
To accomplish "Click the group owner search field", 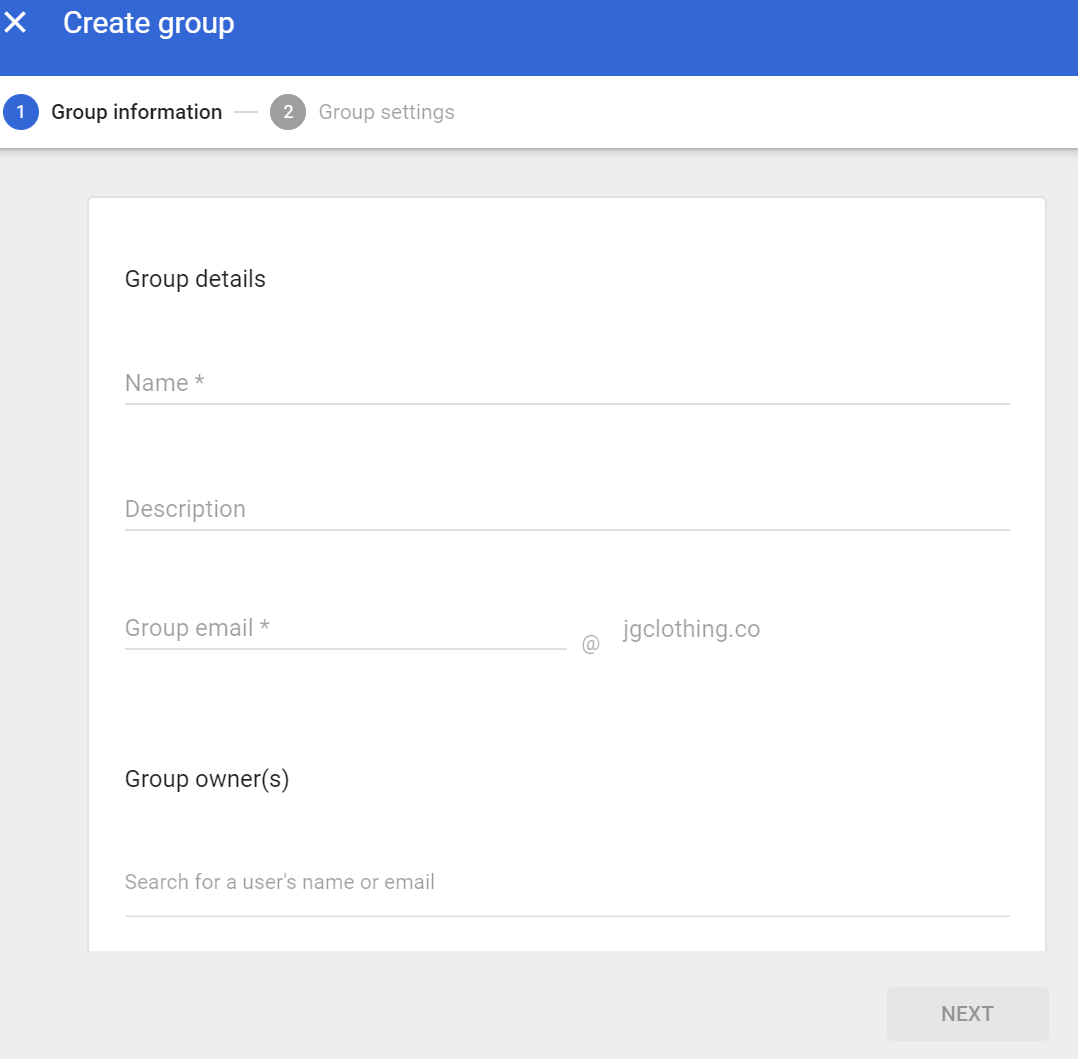I will pyautogui.click(x=566, y=882).
